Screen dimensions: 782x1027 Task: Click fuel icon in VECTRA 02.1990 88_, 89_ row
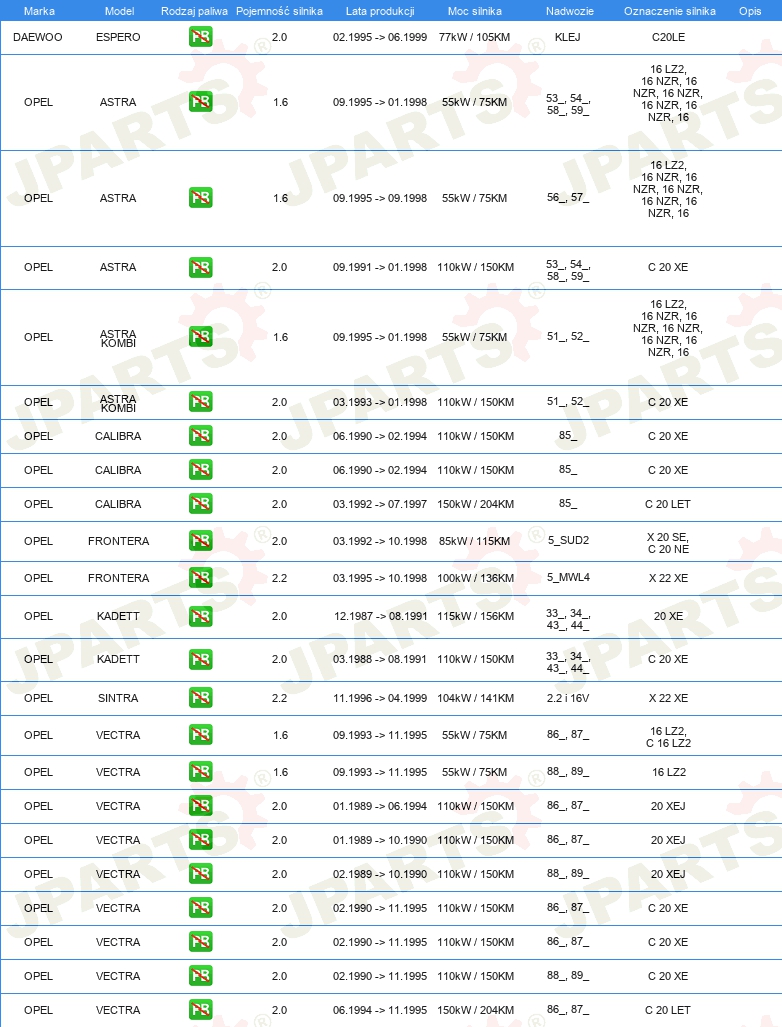200,976
